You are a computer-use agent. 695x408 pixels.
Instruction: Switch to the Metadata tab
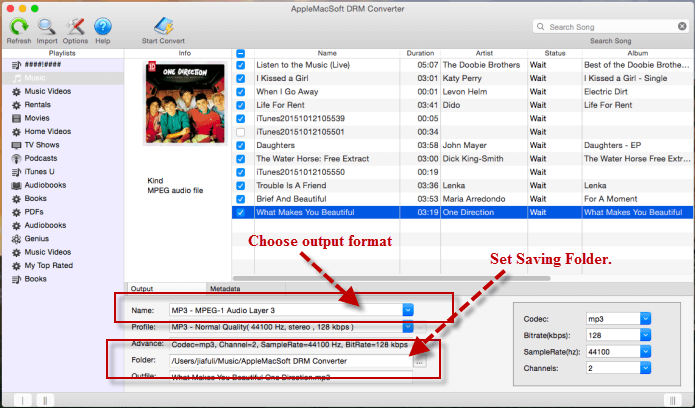click(246, 288)
